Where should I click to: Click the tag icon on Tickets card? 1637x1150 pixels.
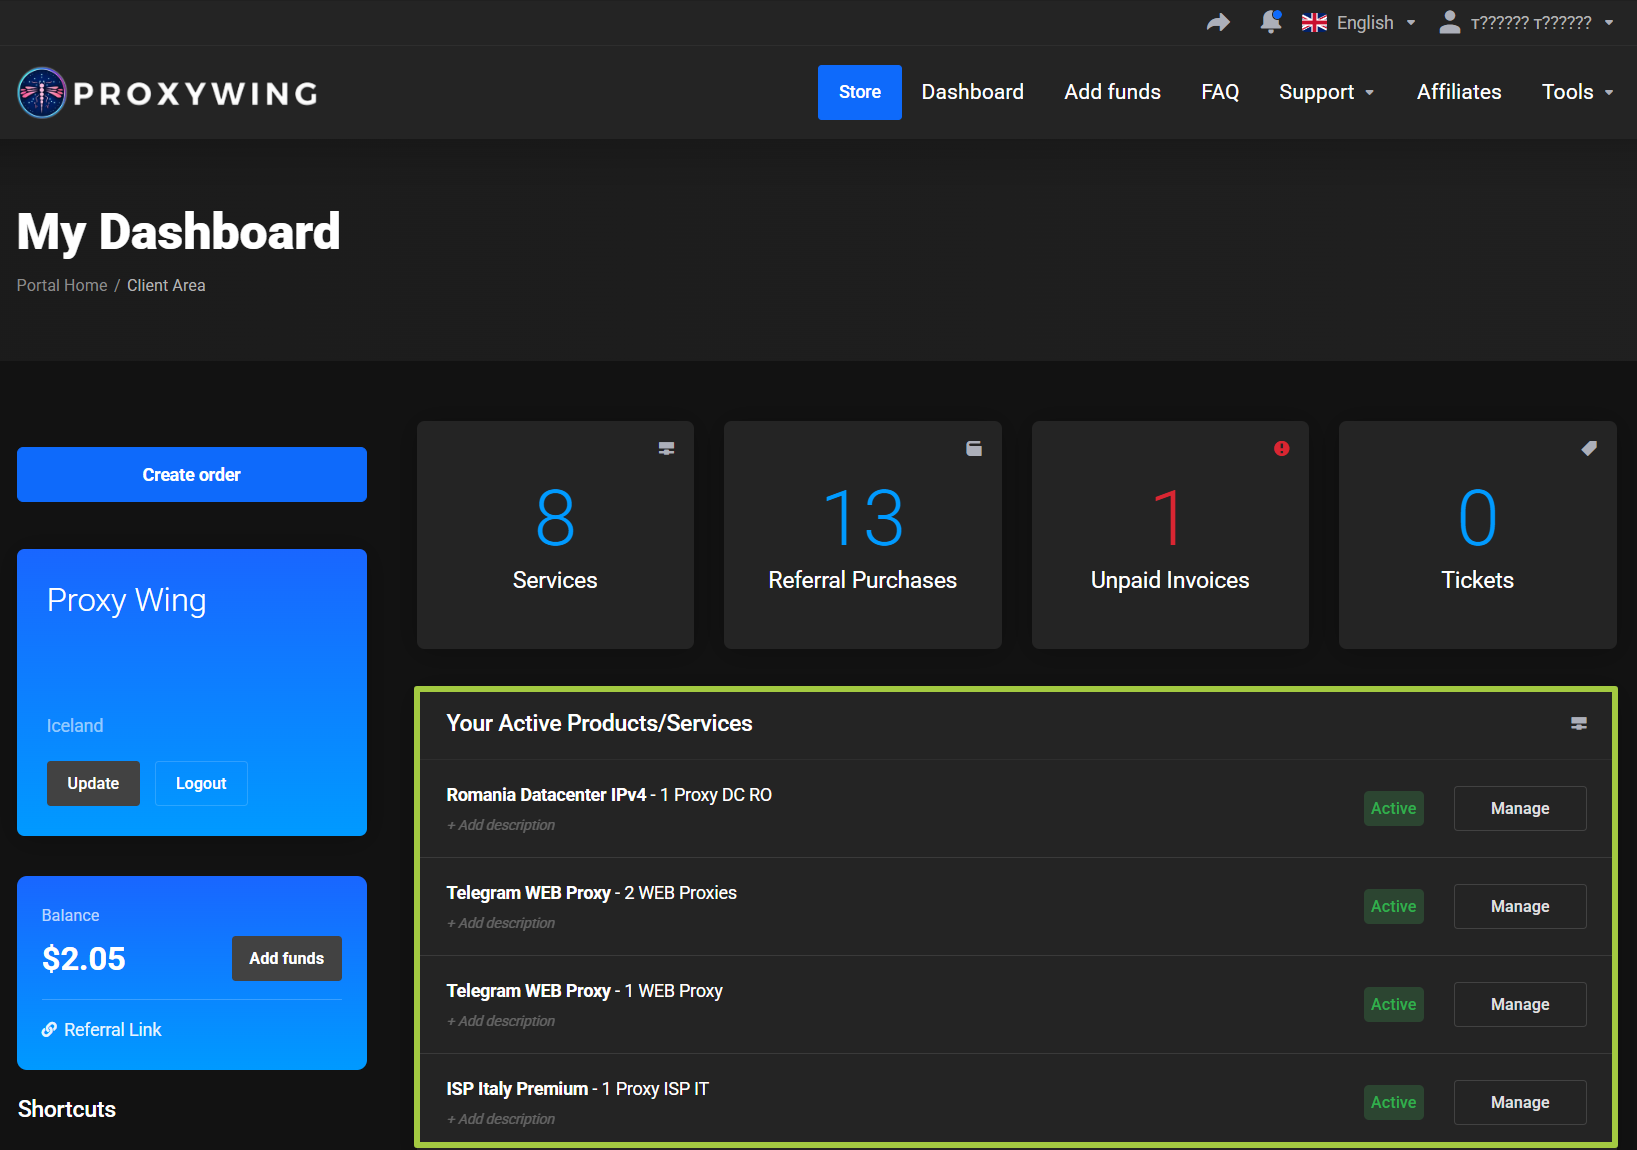(x=1589, y=448)
